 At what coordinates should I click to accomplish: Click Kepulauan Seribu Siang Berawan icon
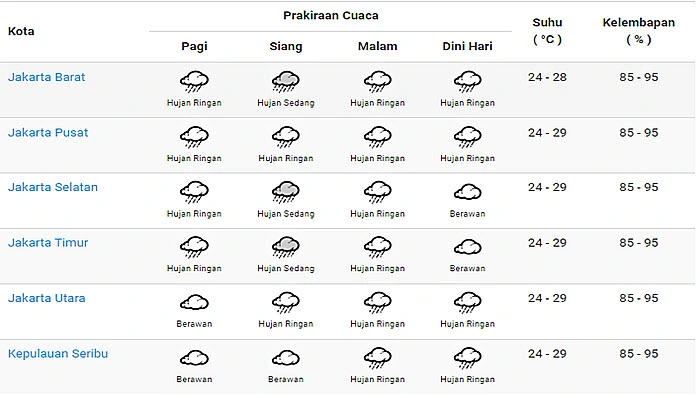(286, 358)
